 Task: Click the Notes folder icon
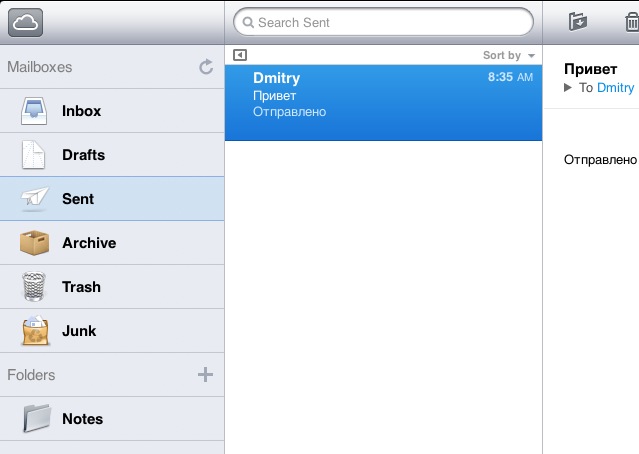[35, 419]
